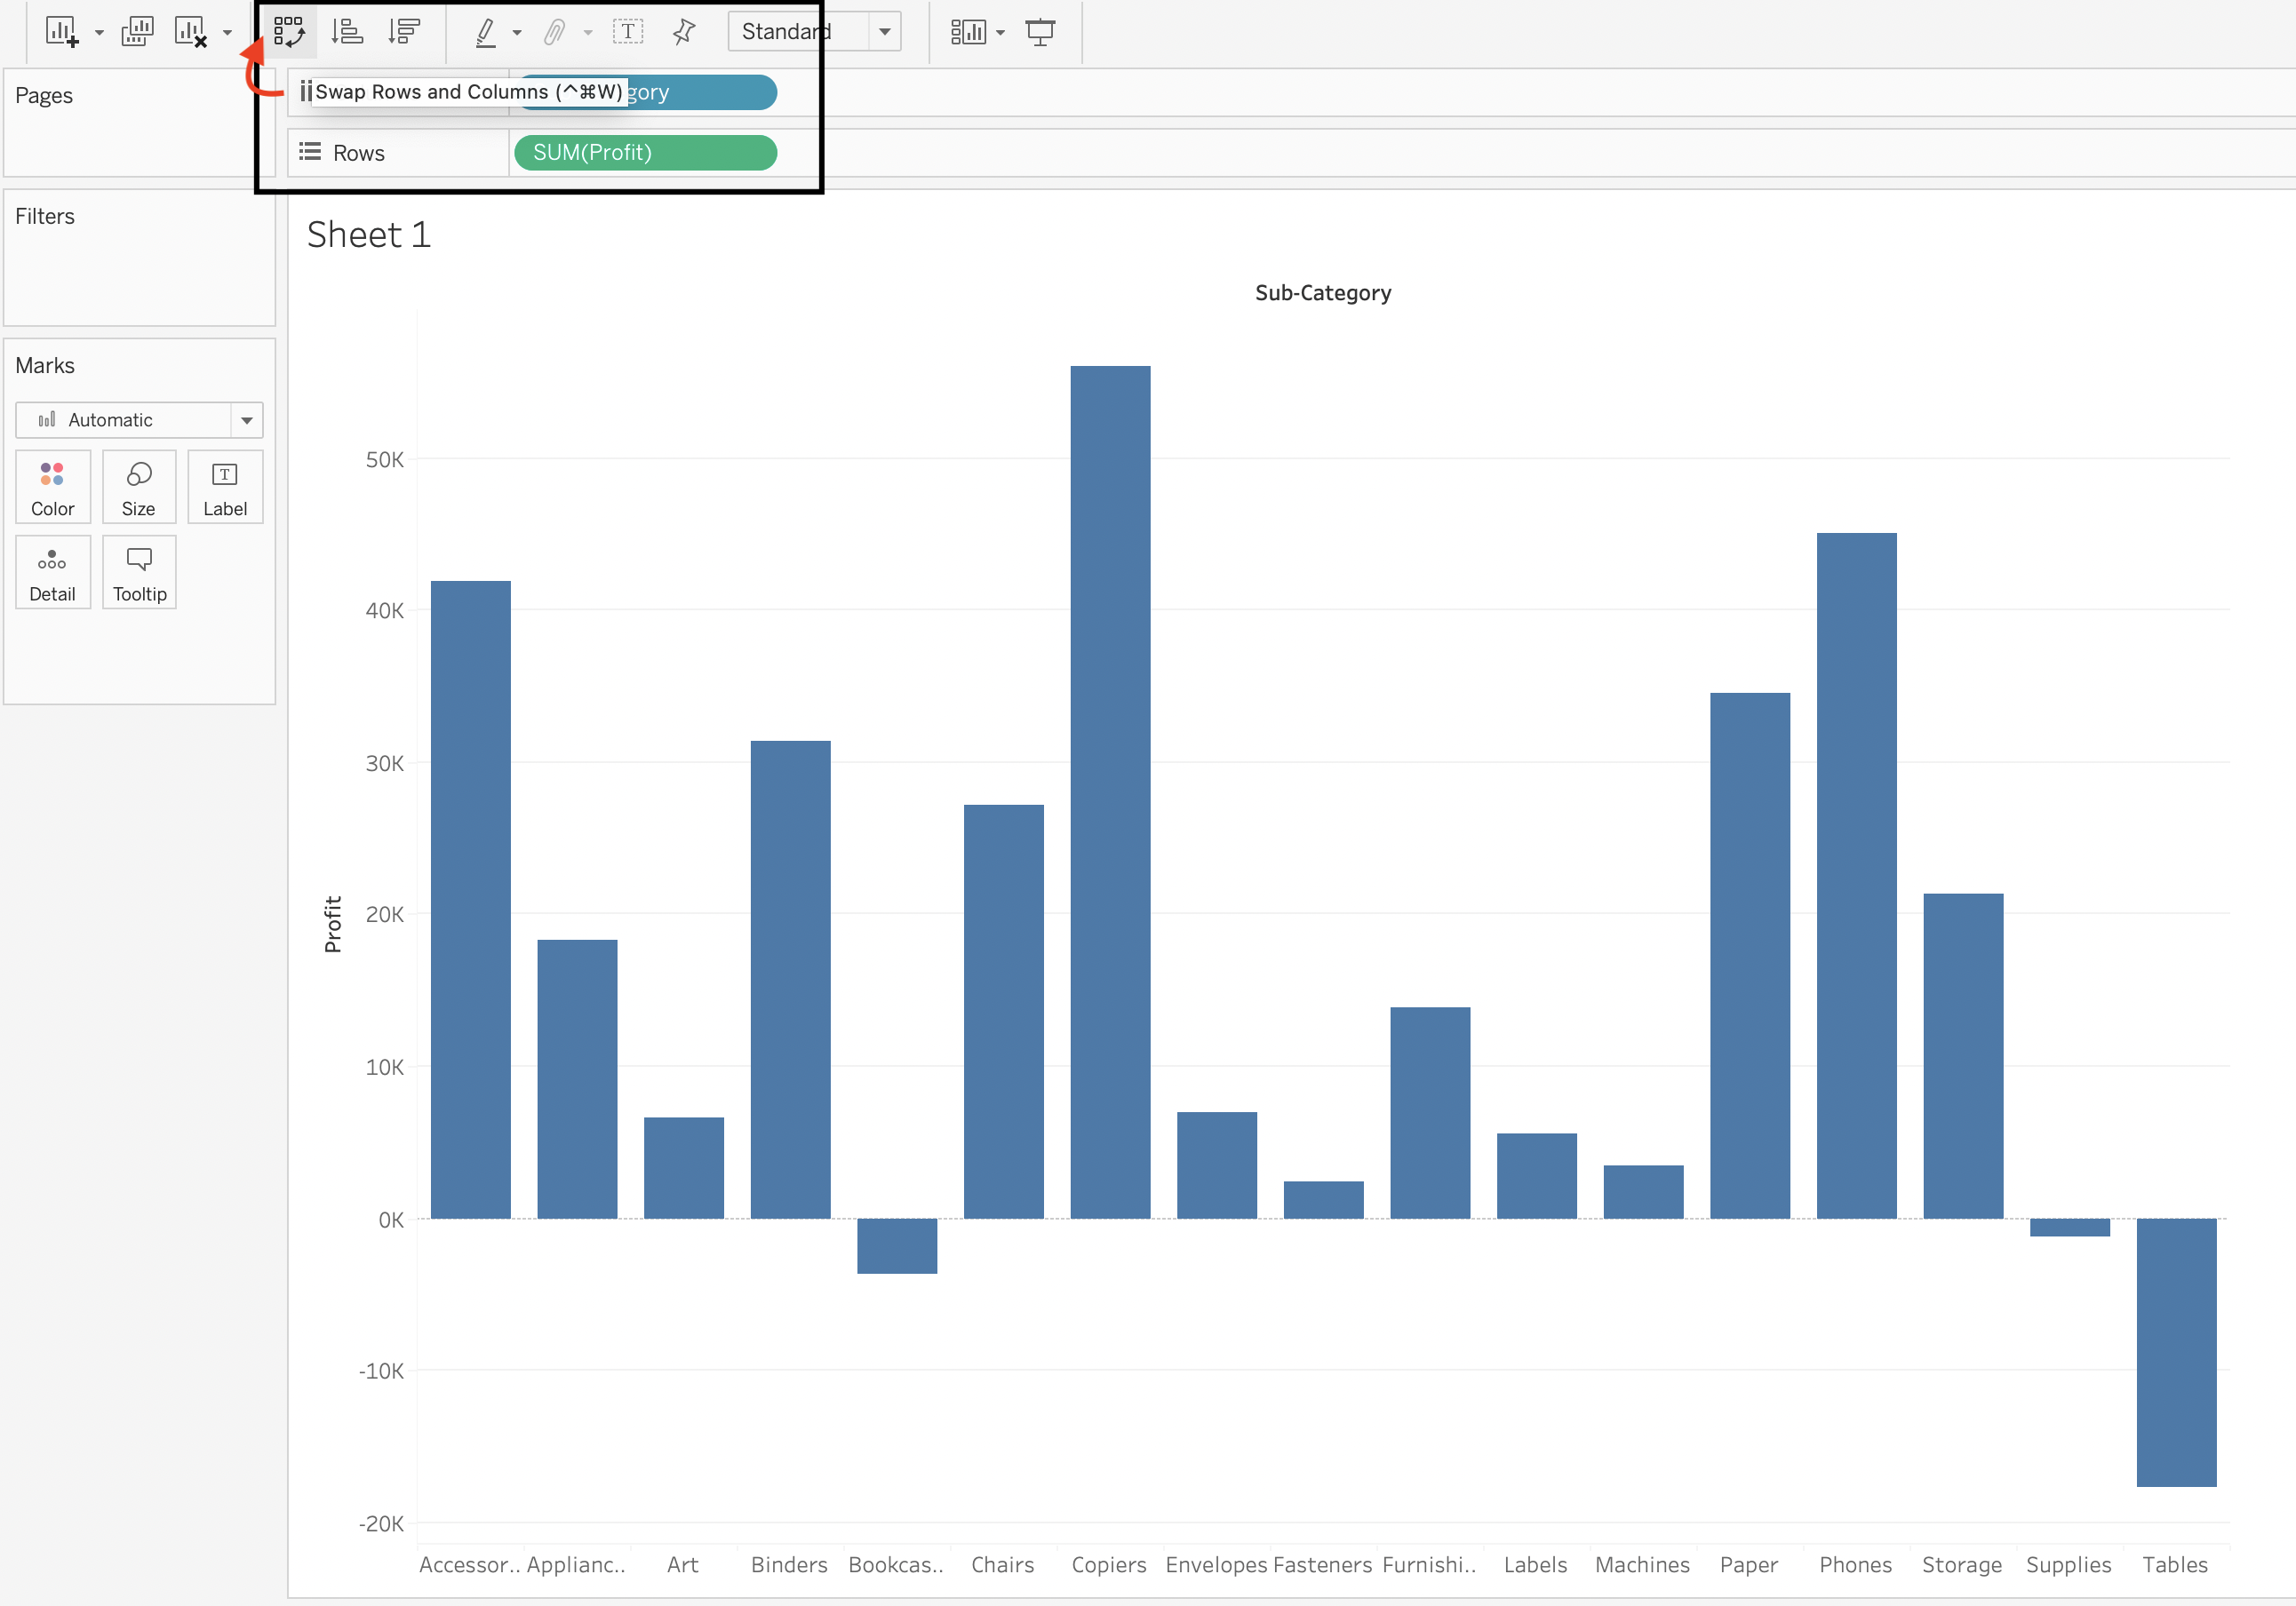This screenshot has width=2296, height=1606.
Task: Switch to the Sheet 1 tab
Action: (368, 235)
